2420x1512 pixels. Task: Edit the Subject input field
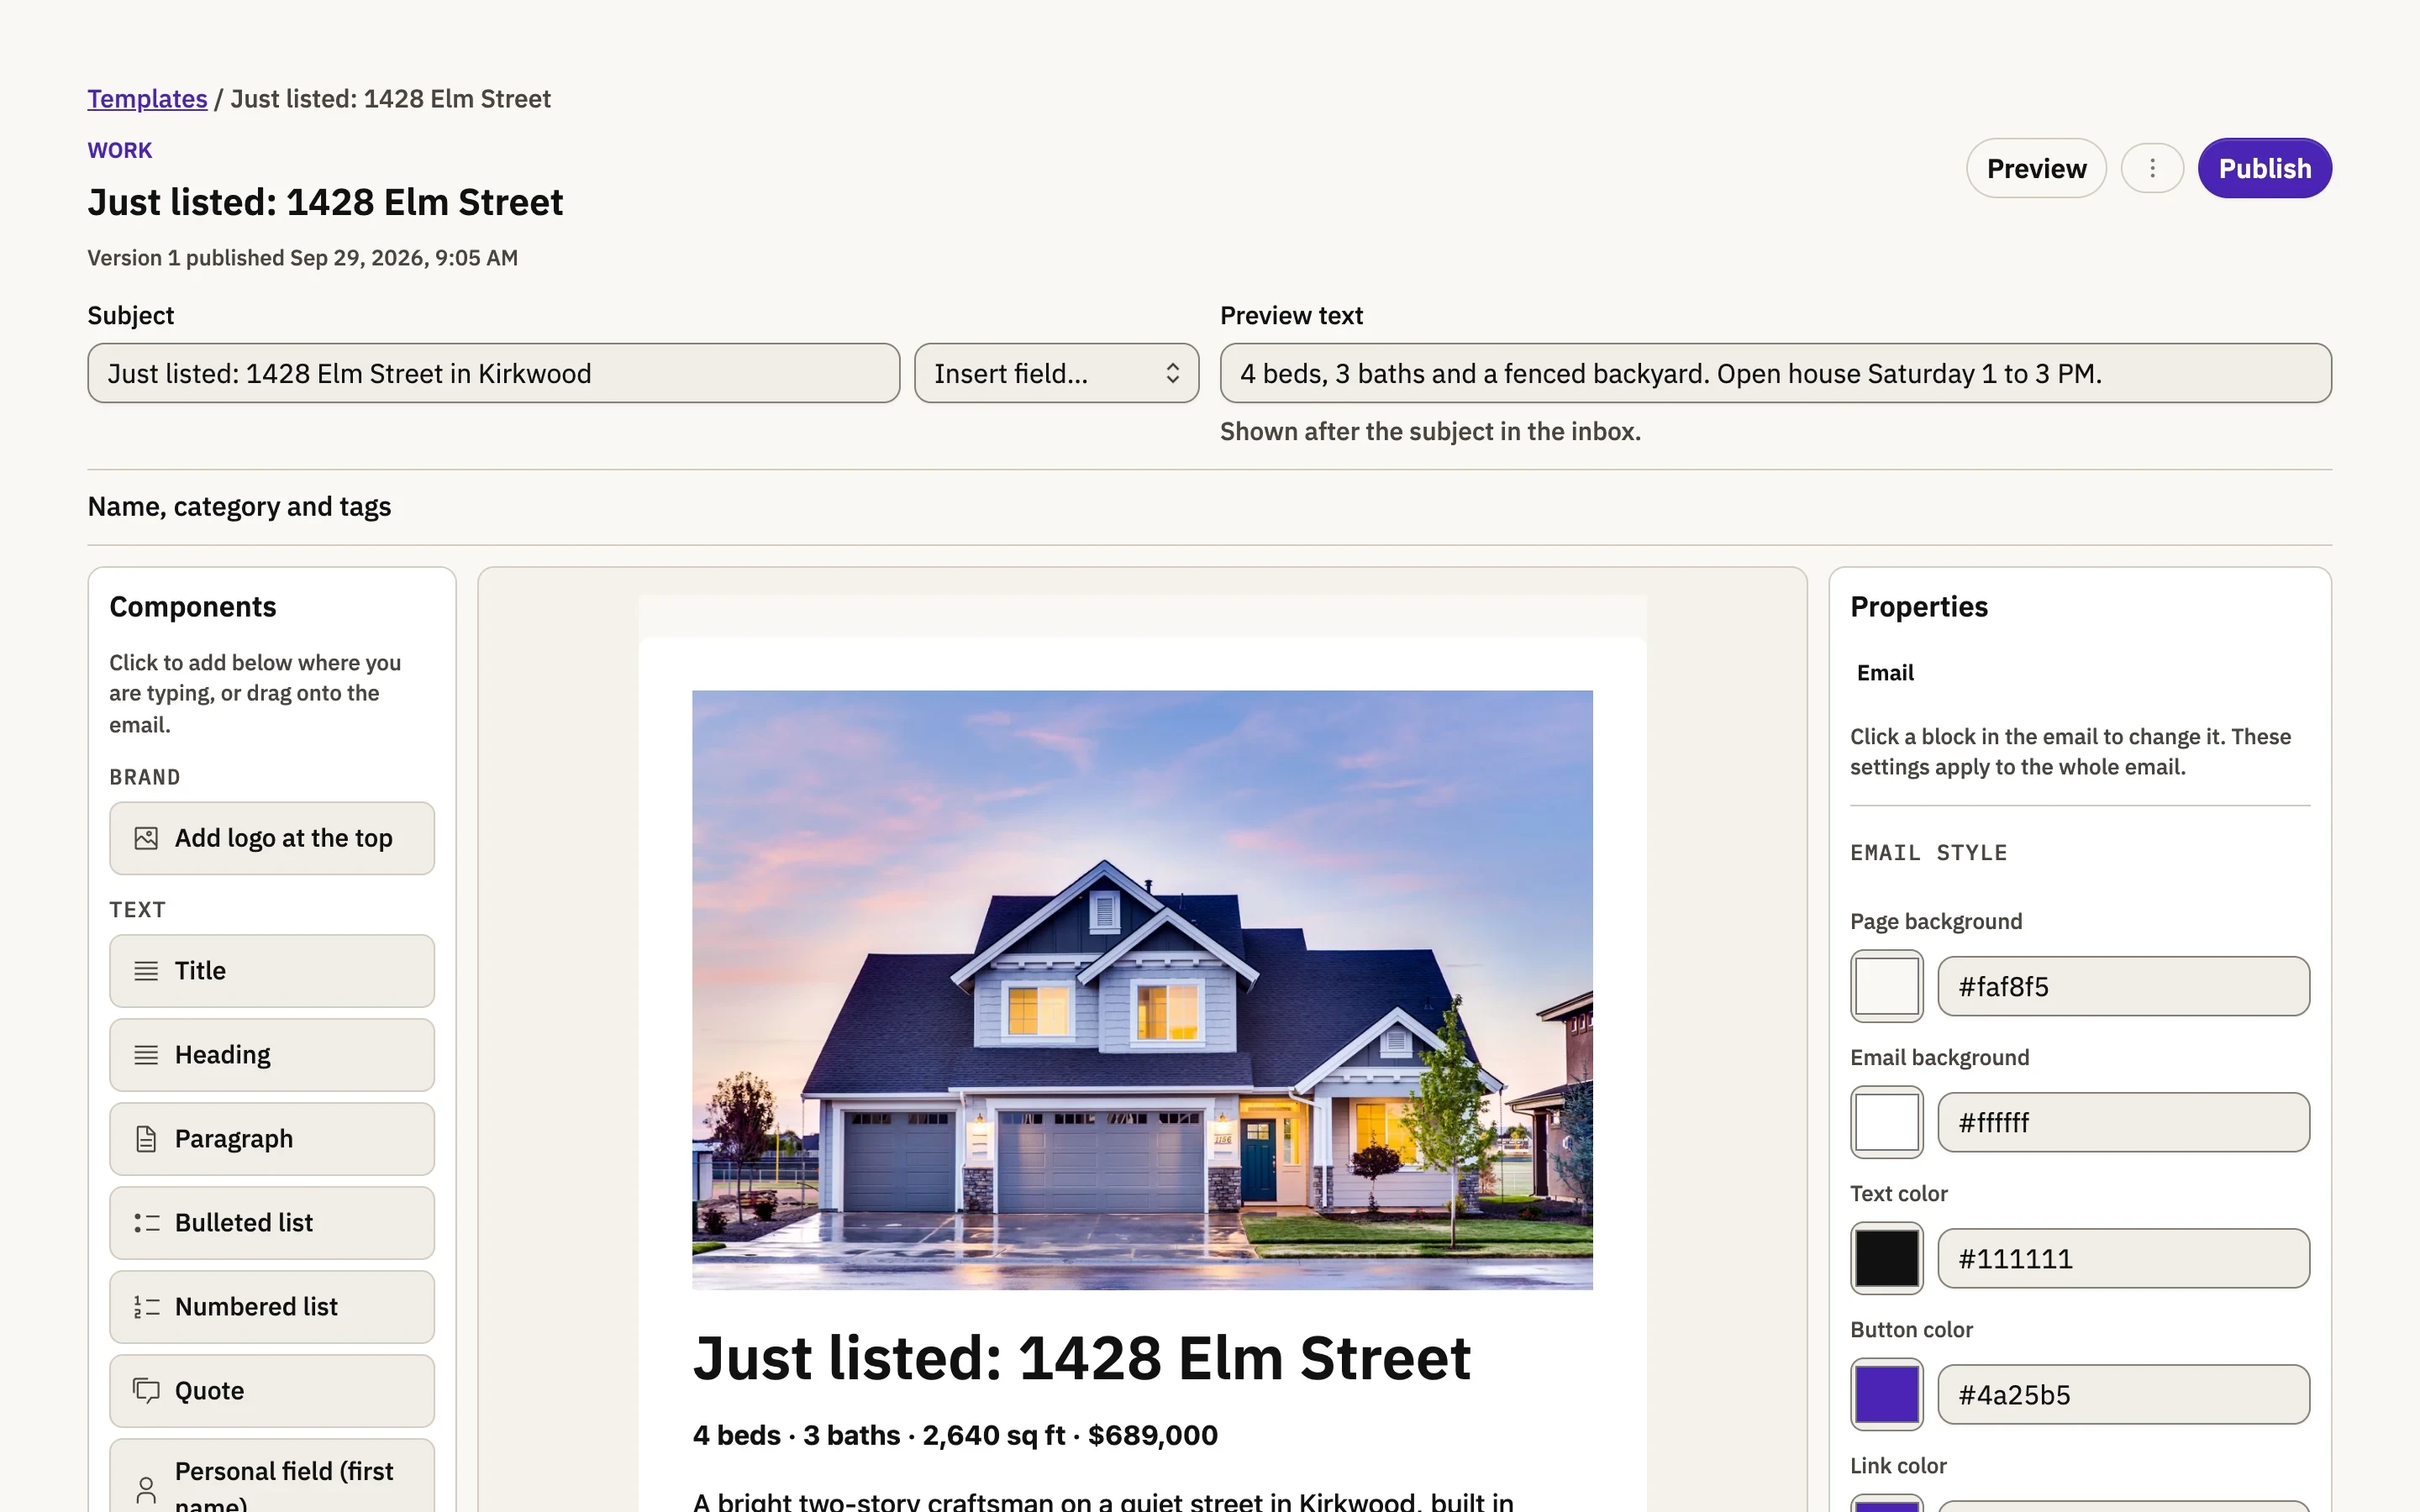tap(493, 373)
